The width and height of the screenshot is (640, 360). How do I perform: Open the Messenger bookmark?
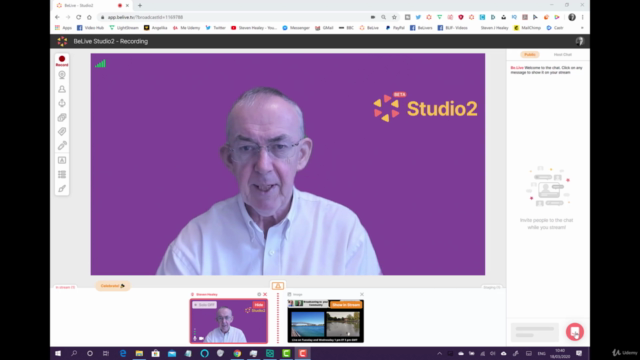pyautogui.click(x=296, y=28)
